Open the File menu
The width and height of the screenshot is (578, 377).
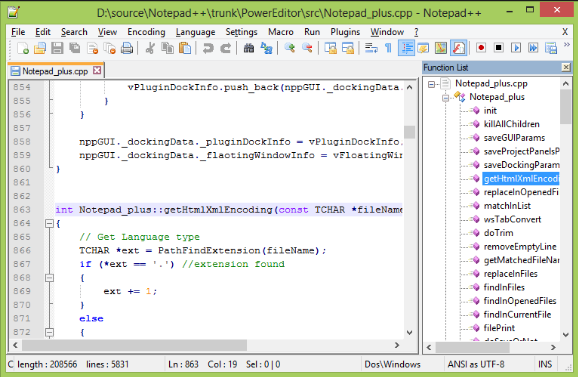coord(18,32)
